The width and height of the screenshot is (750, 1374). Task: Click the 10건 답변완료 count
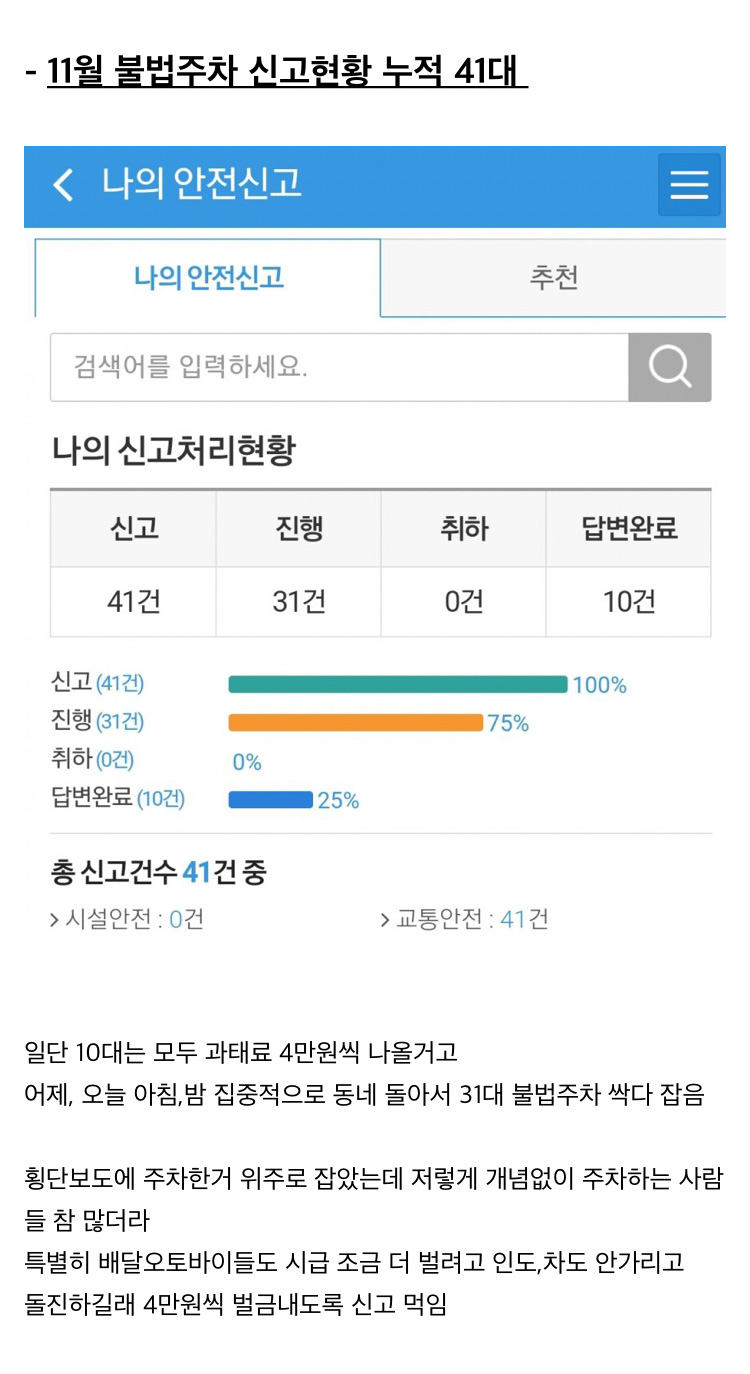click(x=628, y=601)
